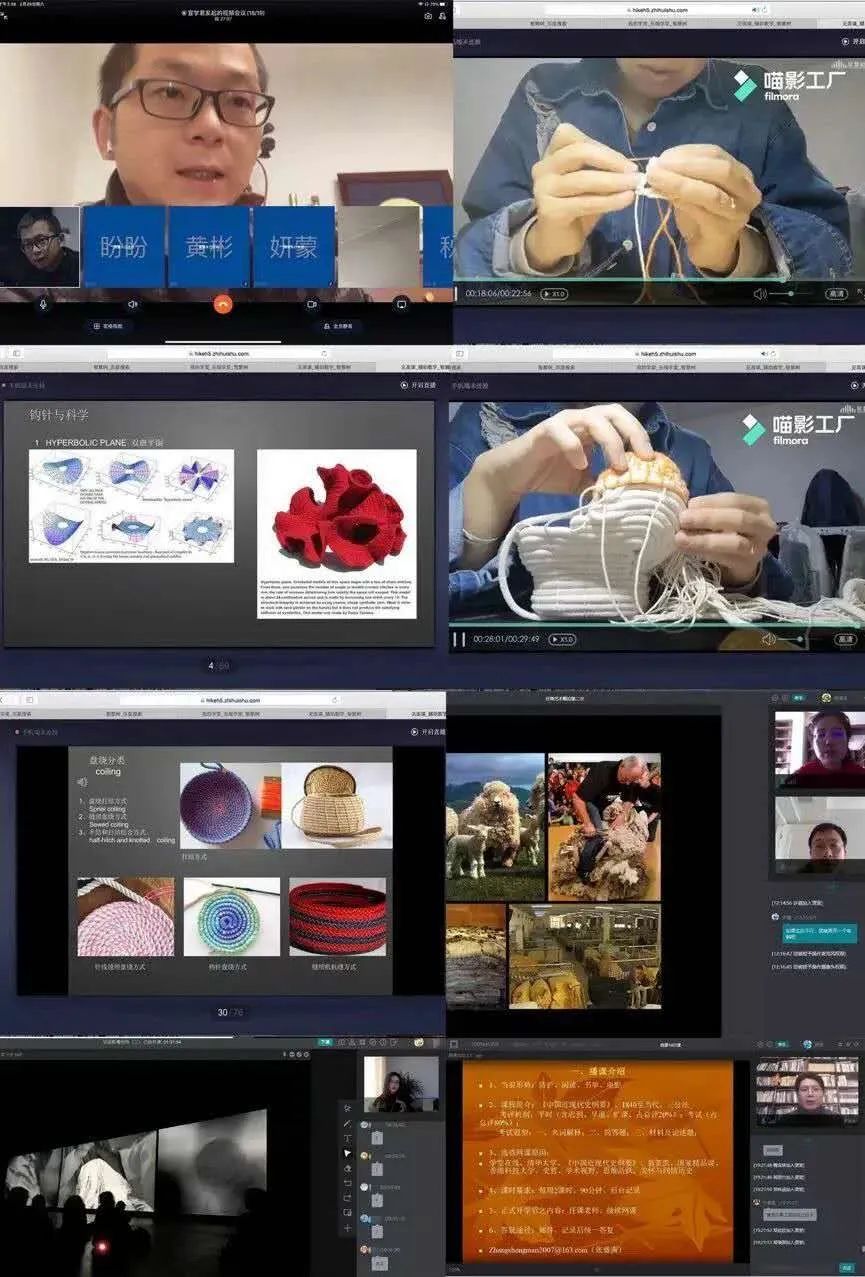Screen dimensions: 865x1277
Task: Select participant tile 黄彬
Action: pos(208,247)
